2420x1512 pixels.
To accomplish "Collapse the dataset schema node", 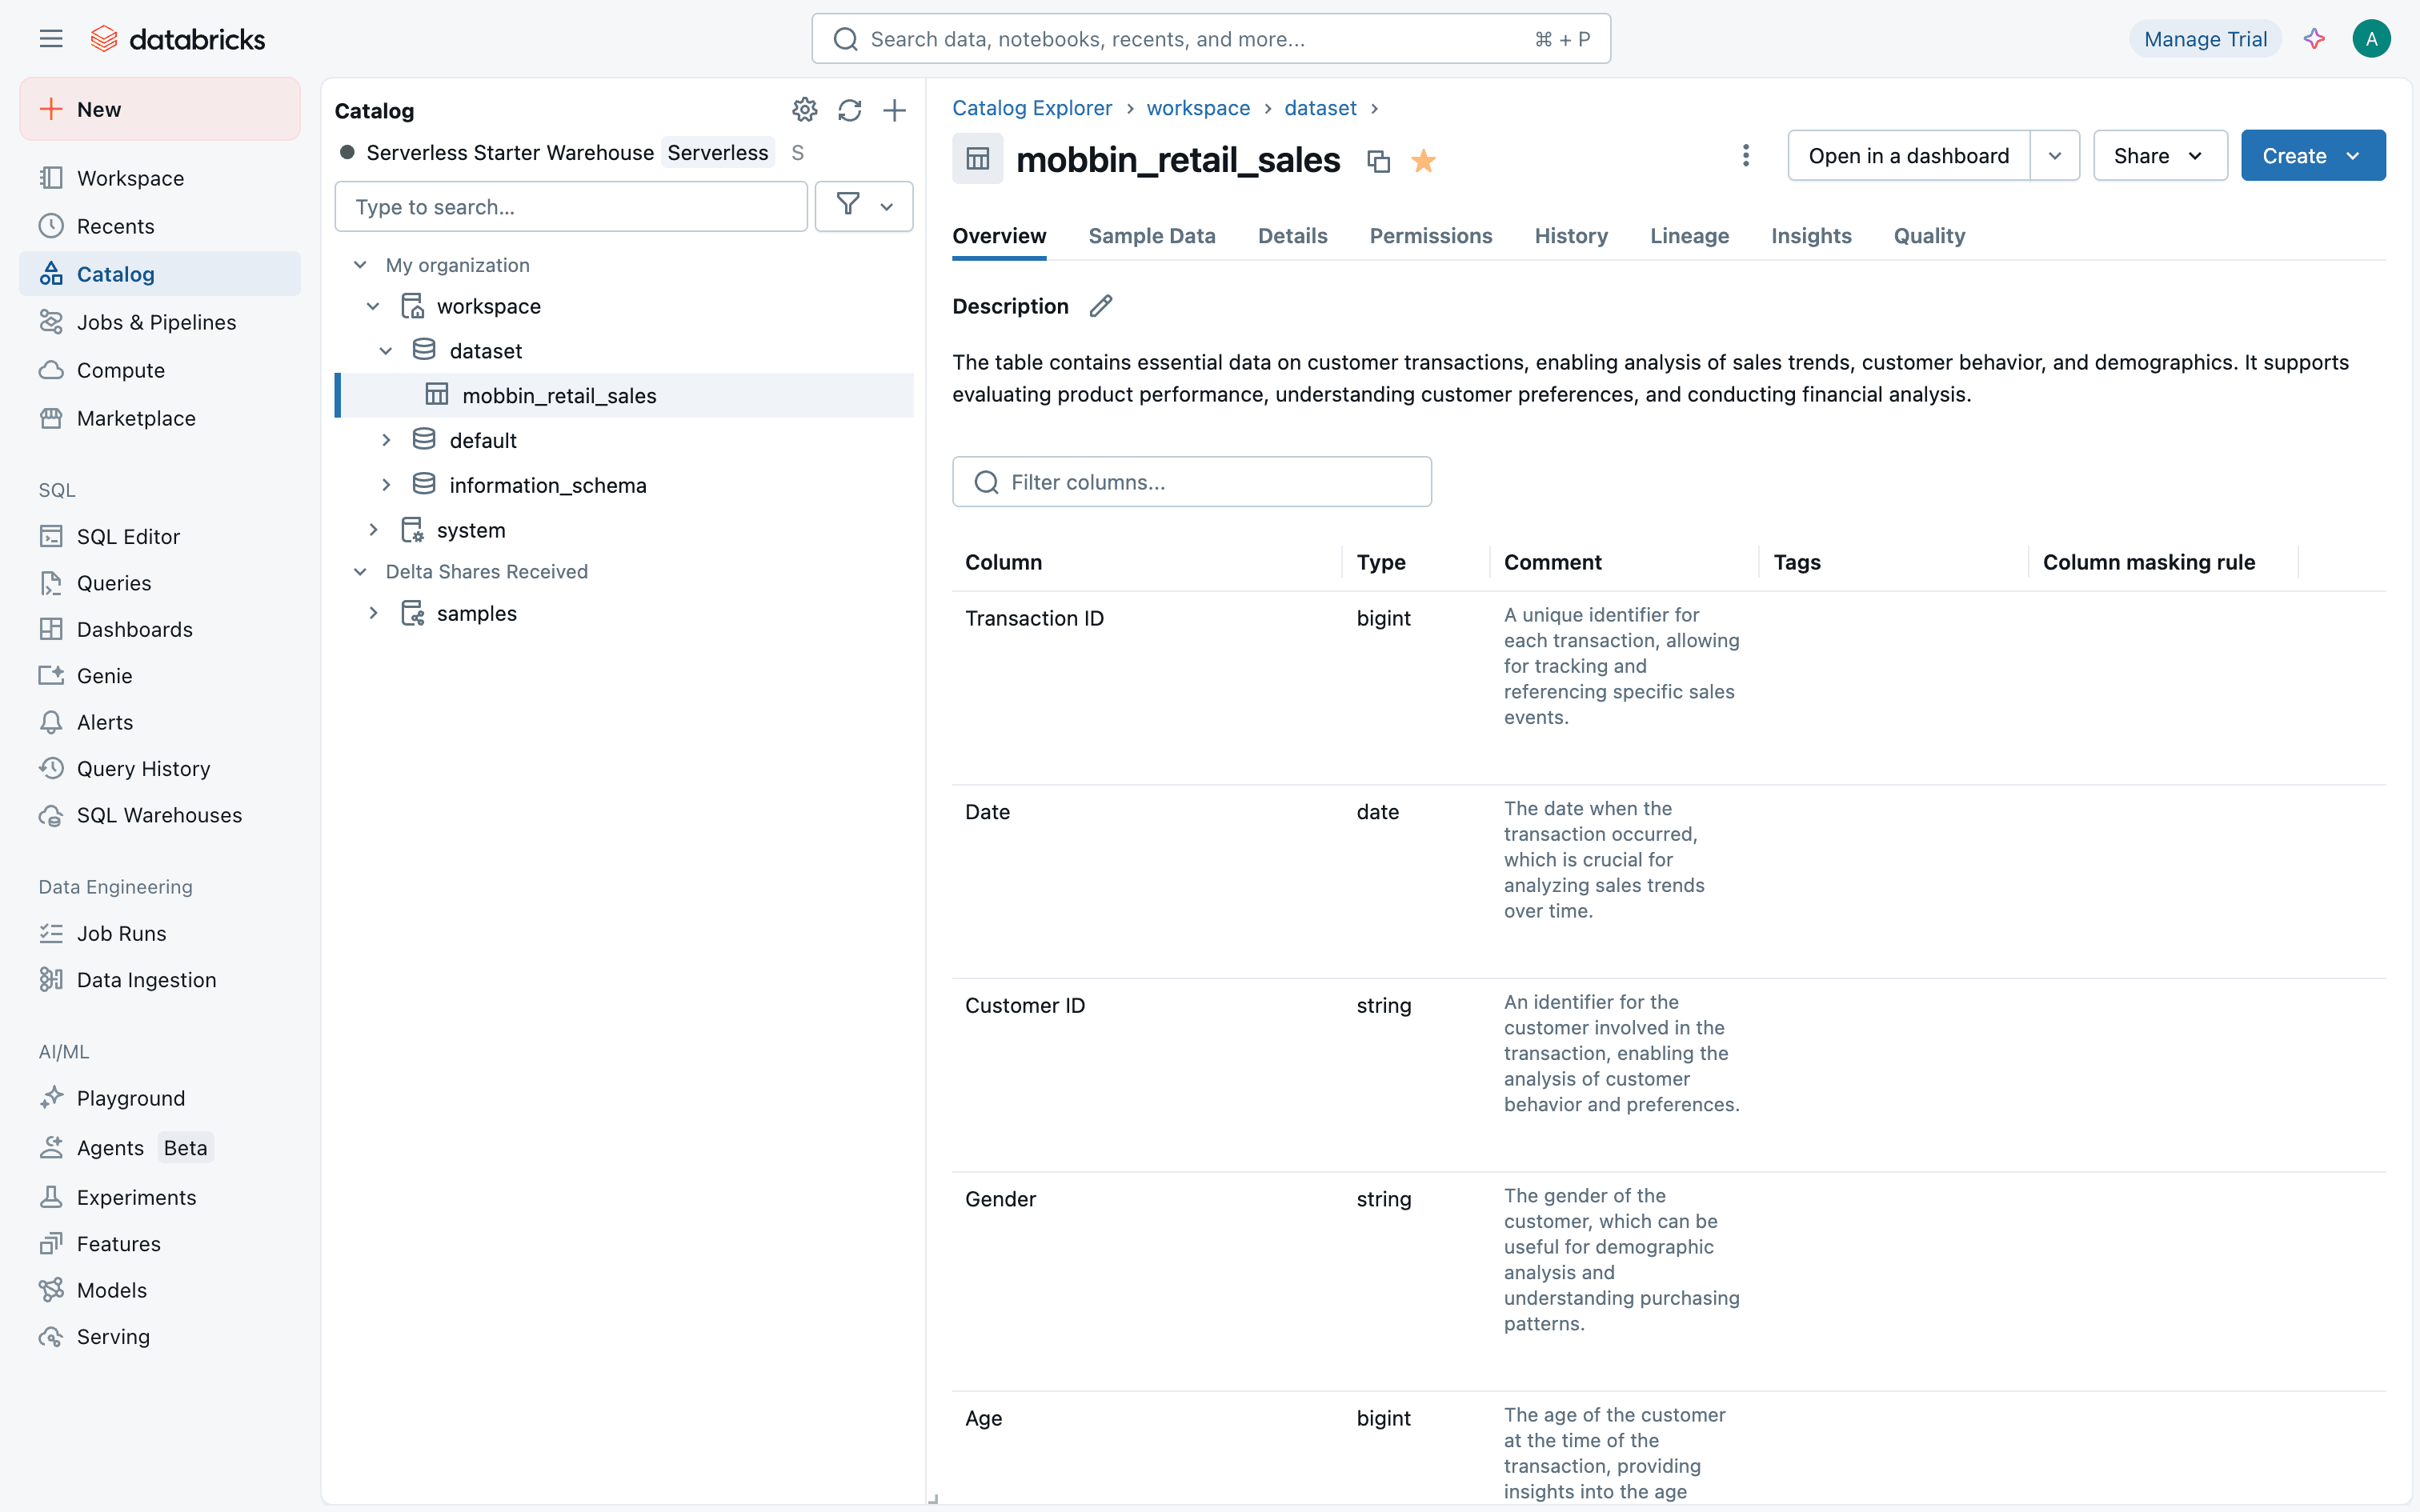I will (x=386, y=351).
